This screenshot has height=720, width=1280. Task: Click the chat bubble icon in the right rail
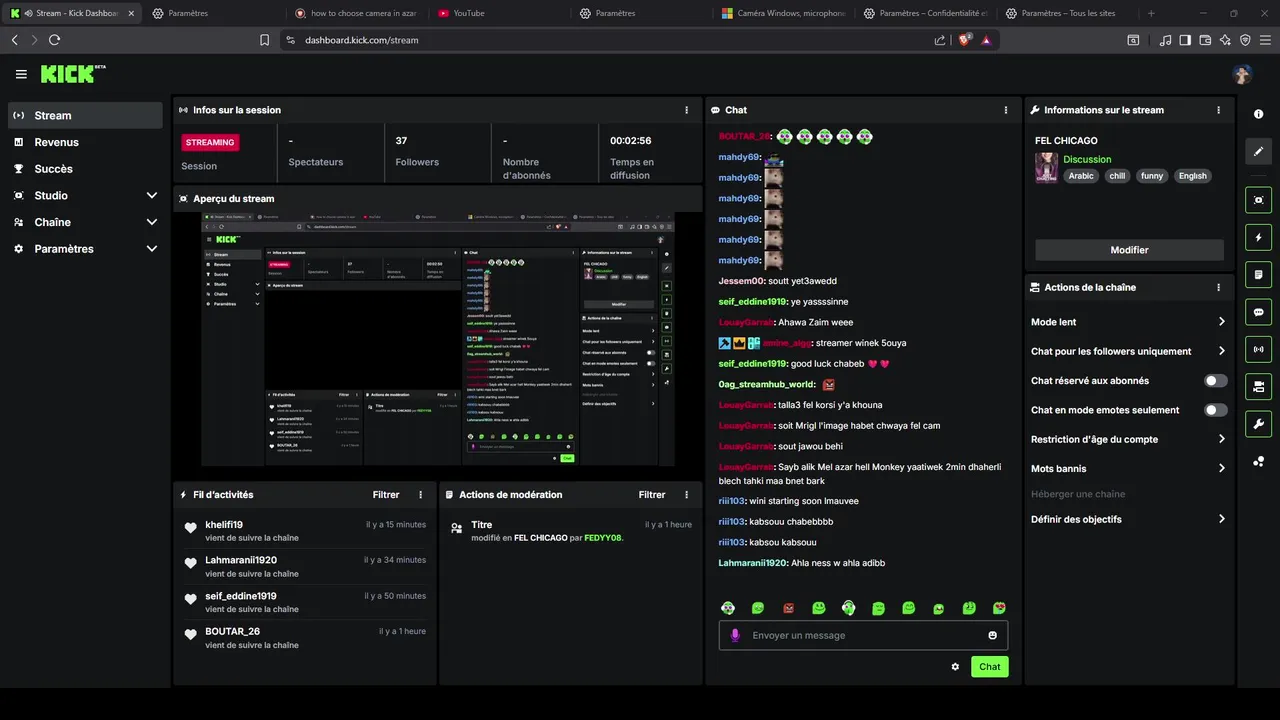click(1258, 312)
